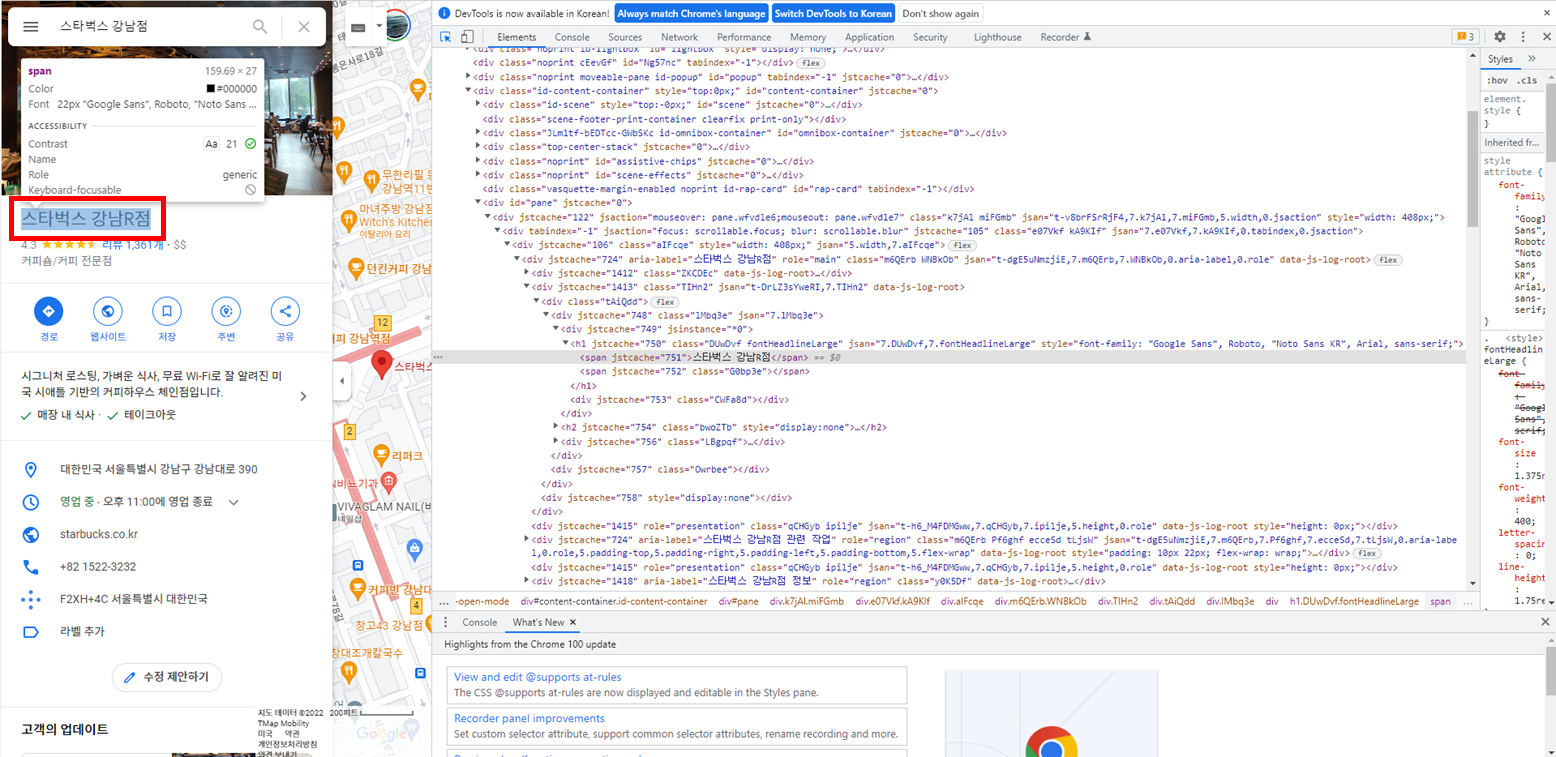Click the 수정 제안하기 suggest edit button
Viewport: 1556px width, 757px height.
(x=166, y=677)
